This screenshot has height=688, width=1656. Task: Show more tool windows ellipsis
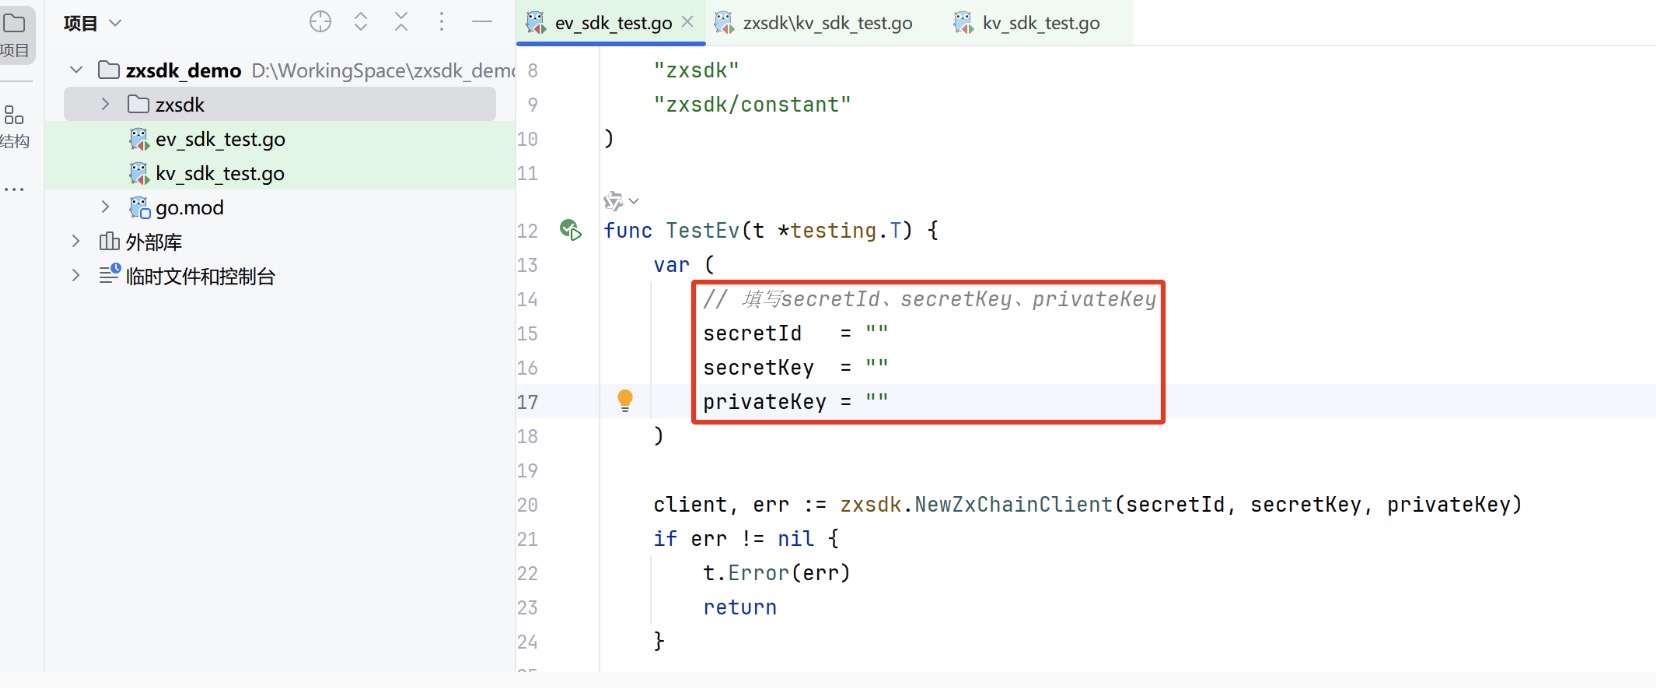(x=14, y=189)
